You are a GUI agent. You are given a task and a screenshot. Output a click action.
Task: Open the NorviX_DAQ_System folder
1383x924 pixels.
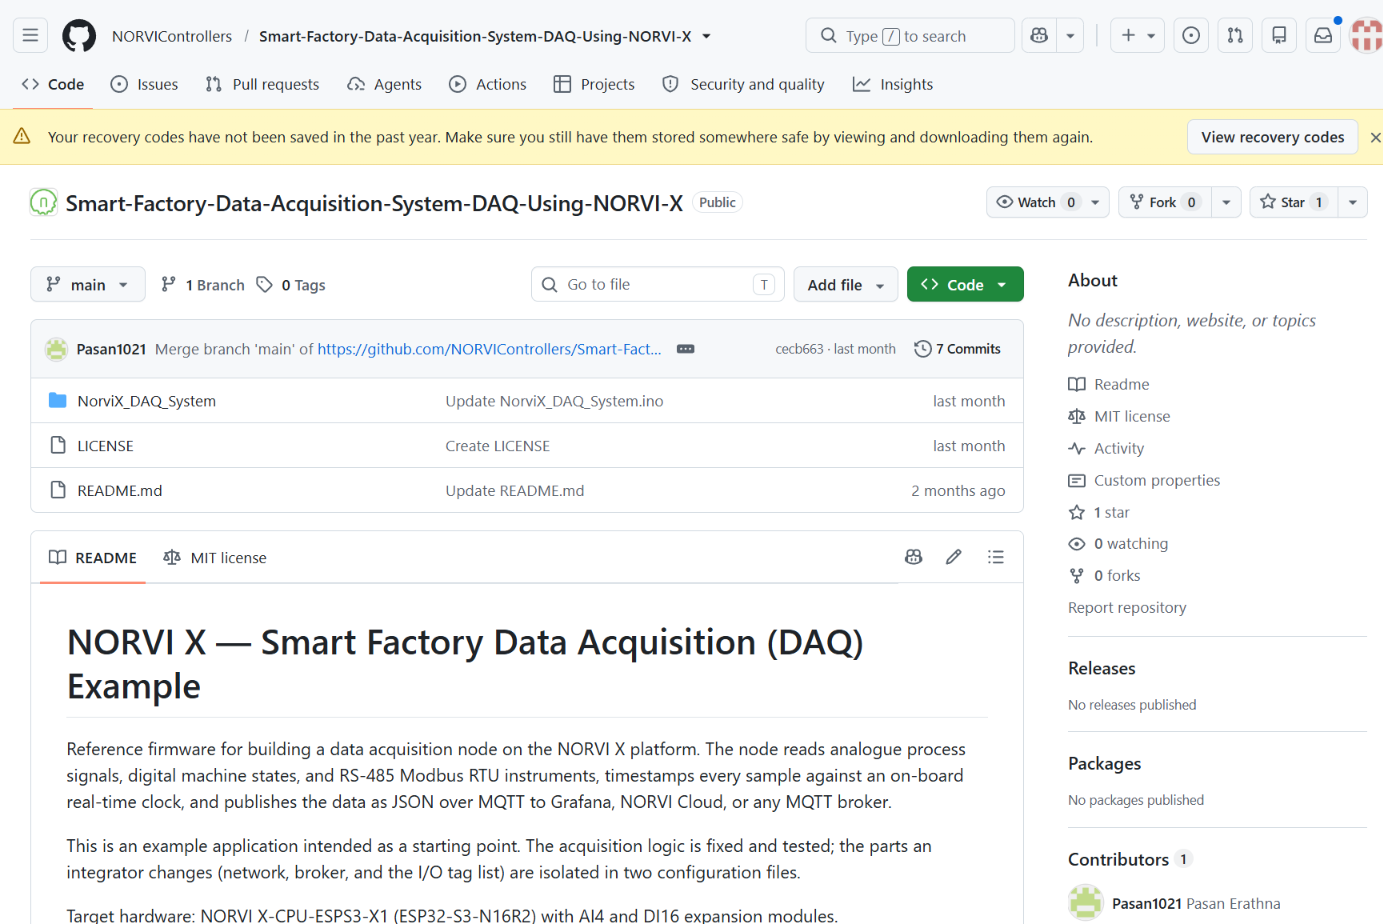(x=147, y=401)
